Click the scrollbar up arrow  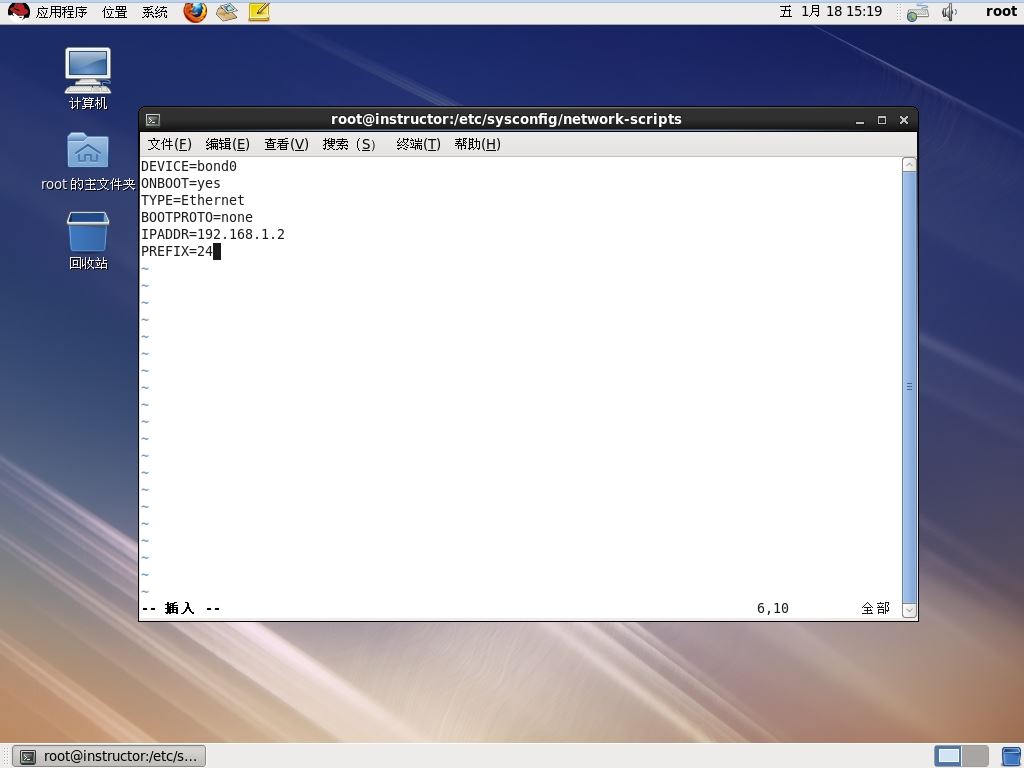(x=909, y=165)
